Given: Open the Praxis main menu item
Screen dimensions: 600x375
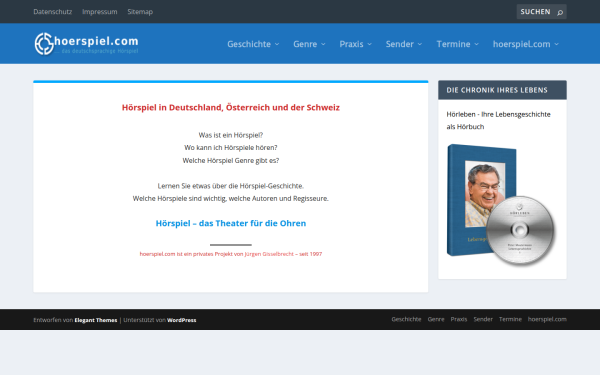Looking at the screenshot, I should click(x=351, y=44).
